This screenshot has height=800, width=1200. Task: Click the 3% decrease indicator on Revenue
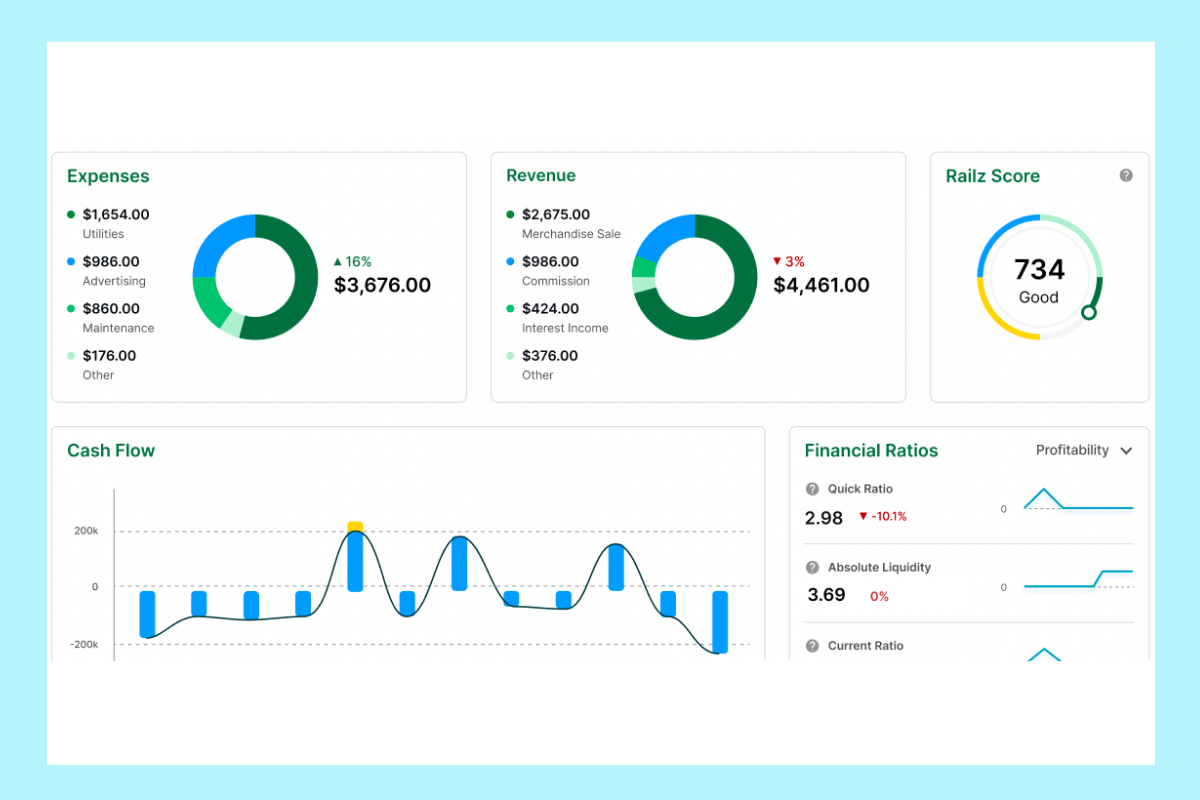click(x=789, y=261)
